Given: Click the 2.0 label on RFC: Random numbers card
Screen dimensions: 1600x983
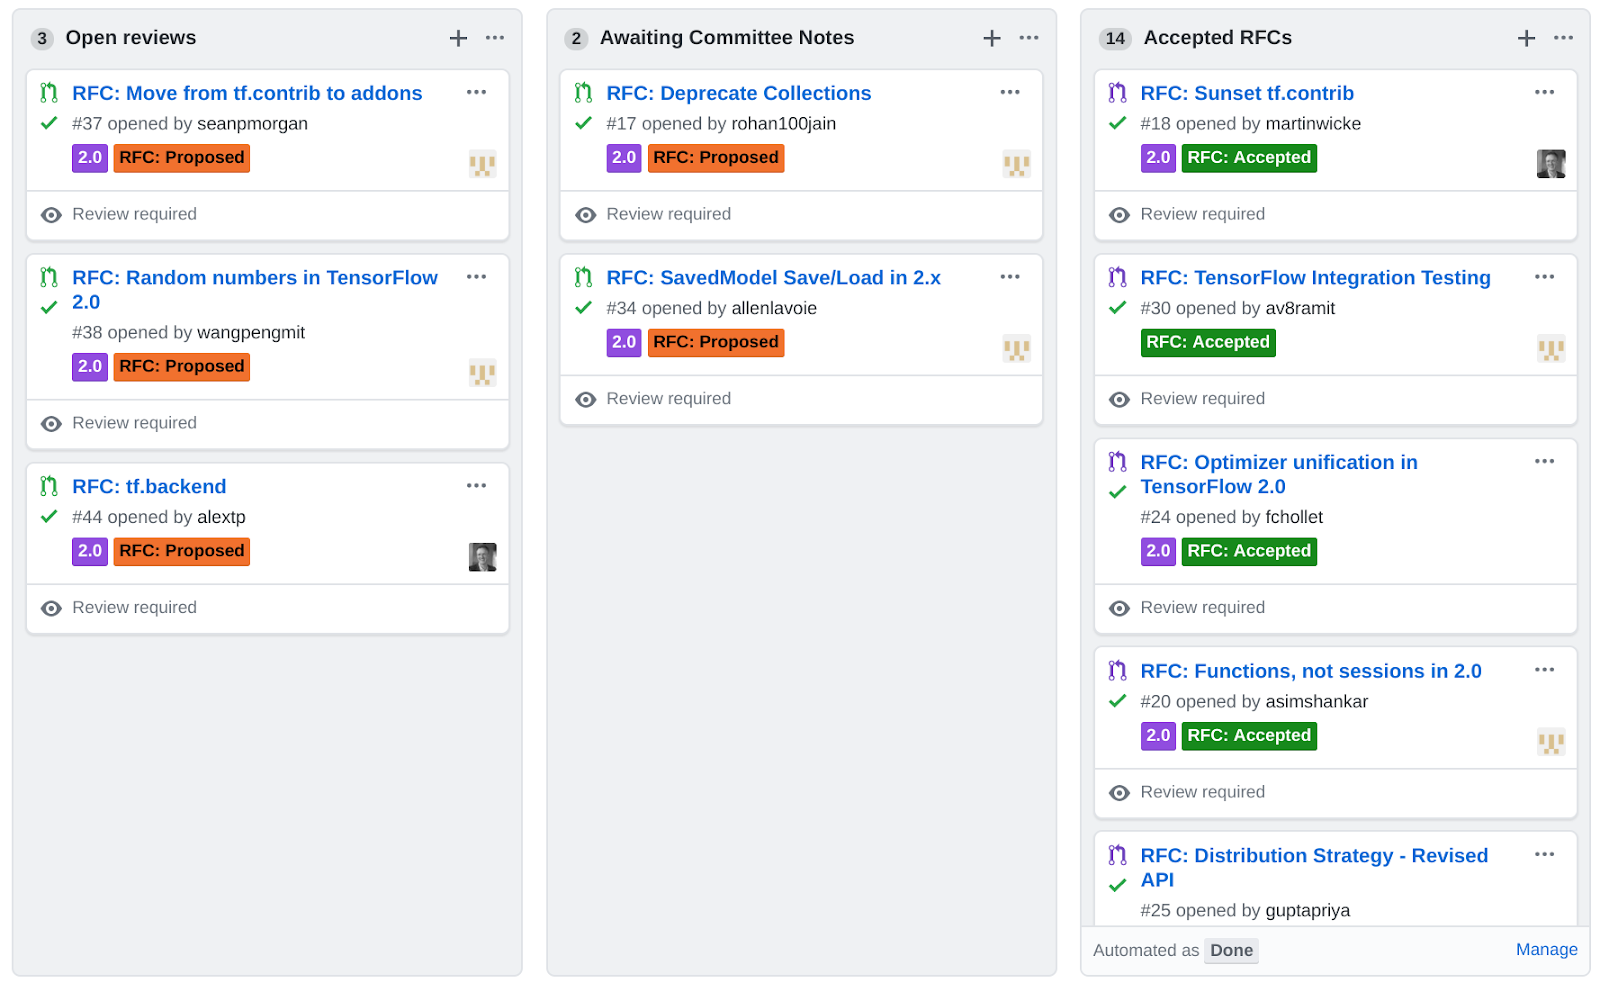Looking at the screenshot, I should pos(89,367).
